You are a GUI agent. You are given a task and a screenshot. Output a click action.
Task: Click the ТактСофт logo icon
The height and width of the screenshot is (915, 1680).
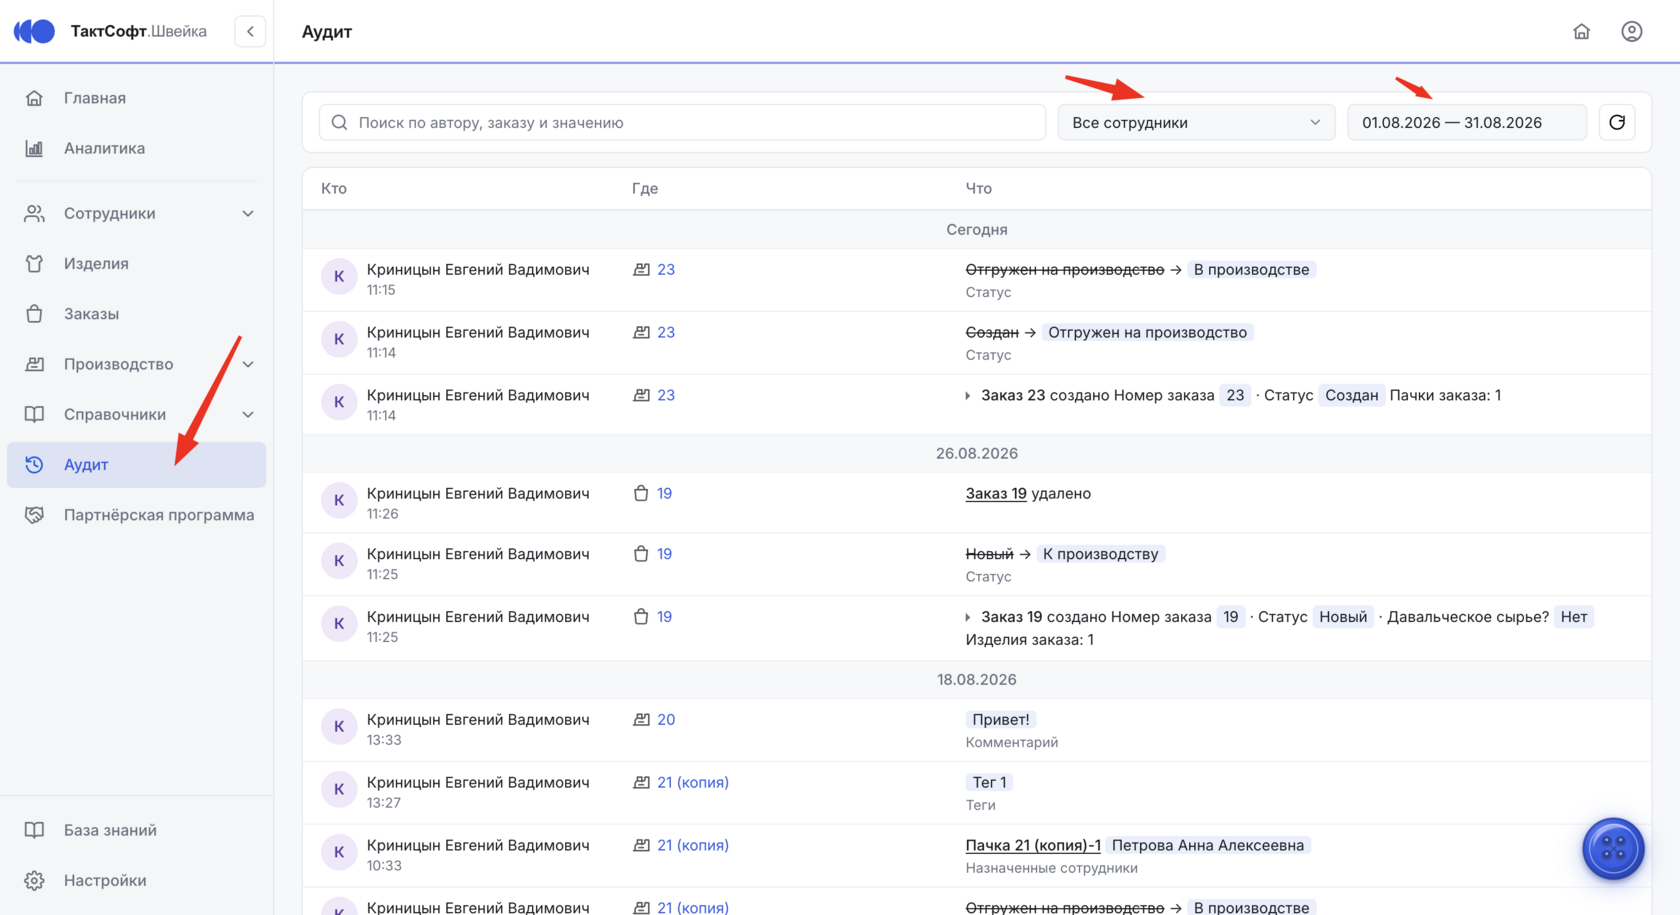click(x=34, y=31)
